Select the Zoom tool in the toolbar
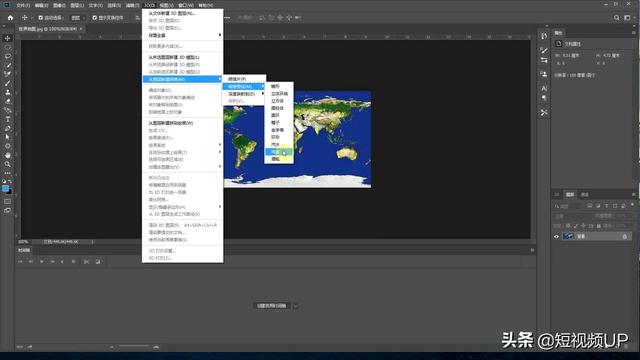 point(7,164)
